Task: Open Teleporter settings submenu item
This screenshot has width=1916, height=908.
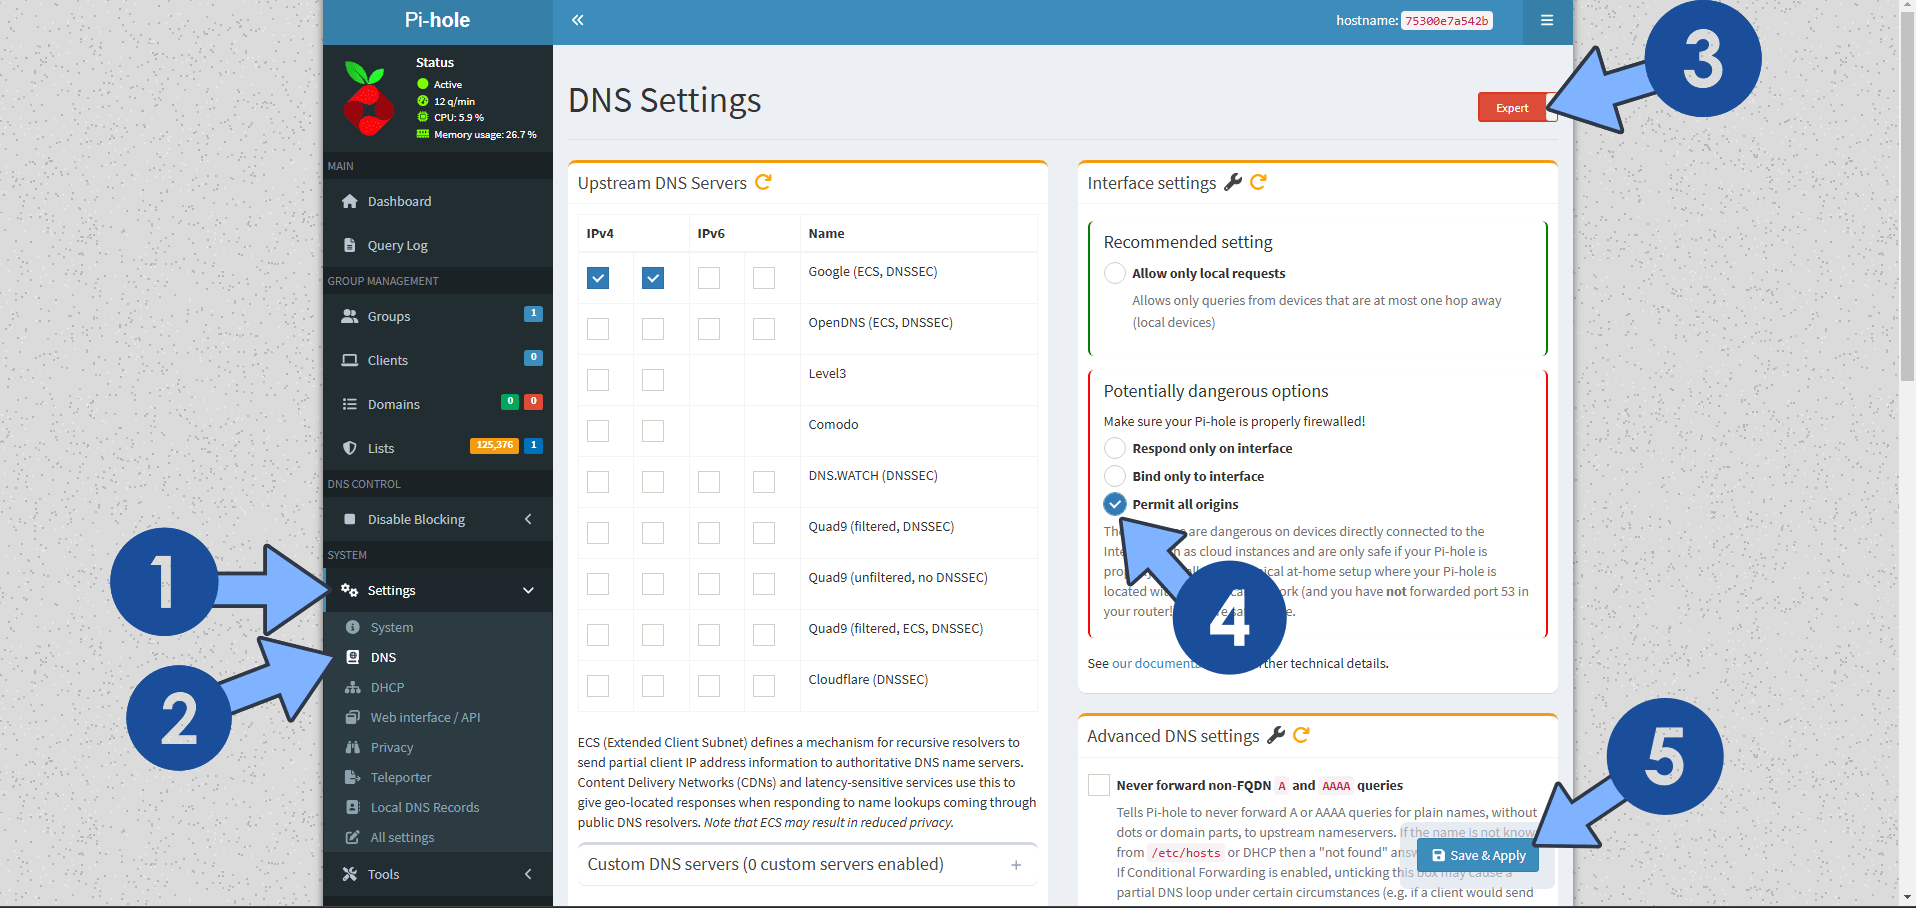Action: (x=438, y=777)
